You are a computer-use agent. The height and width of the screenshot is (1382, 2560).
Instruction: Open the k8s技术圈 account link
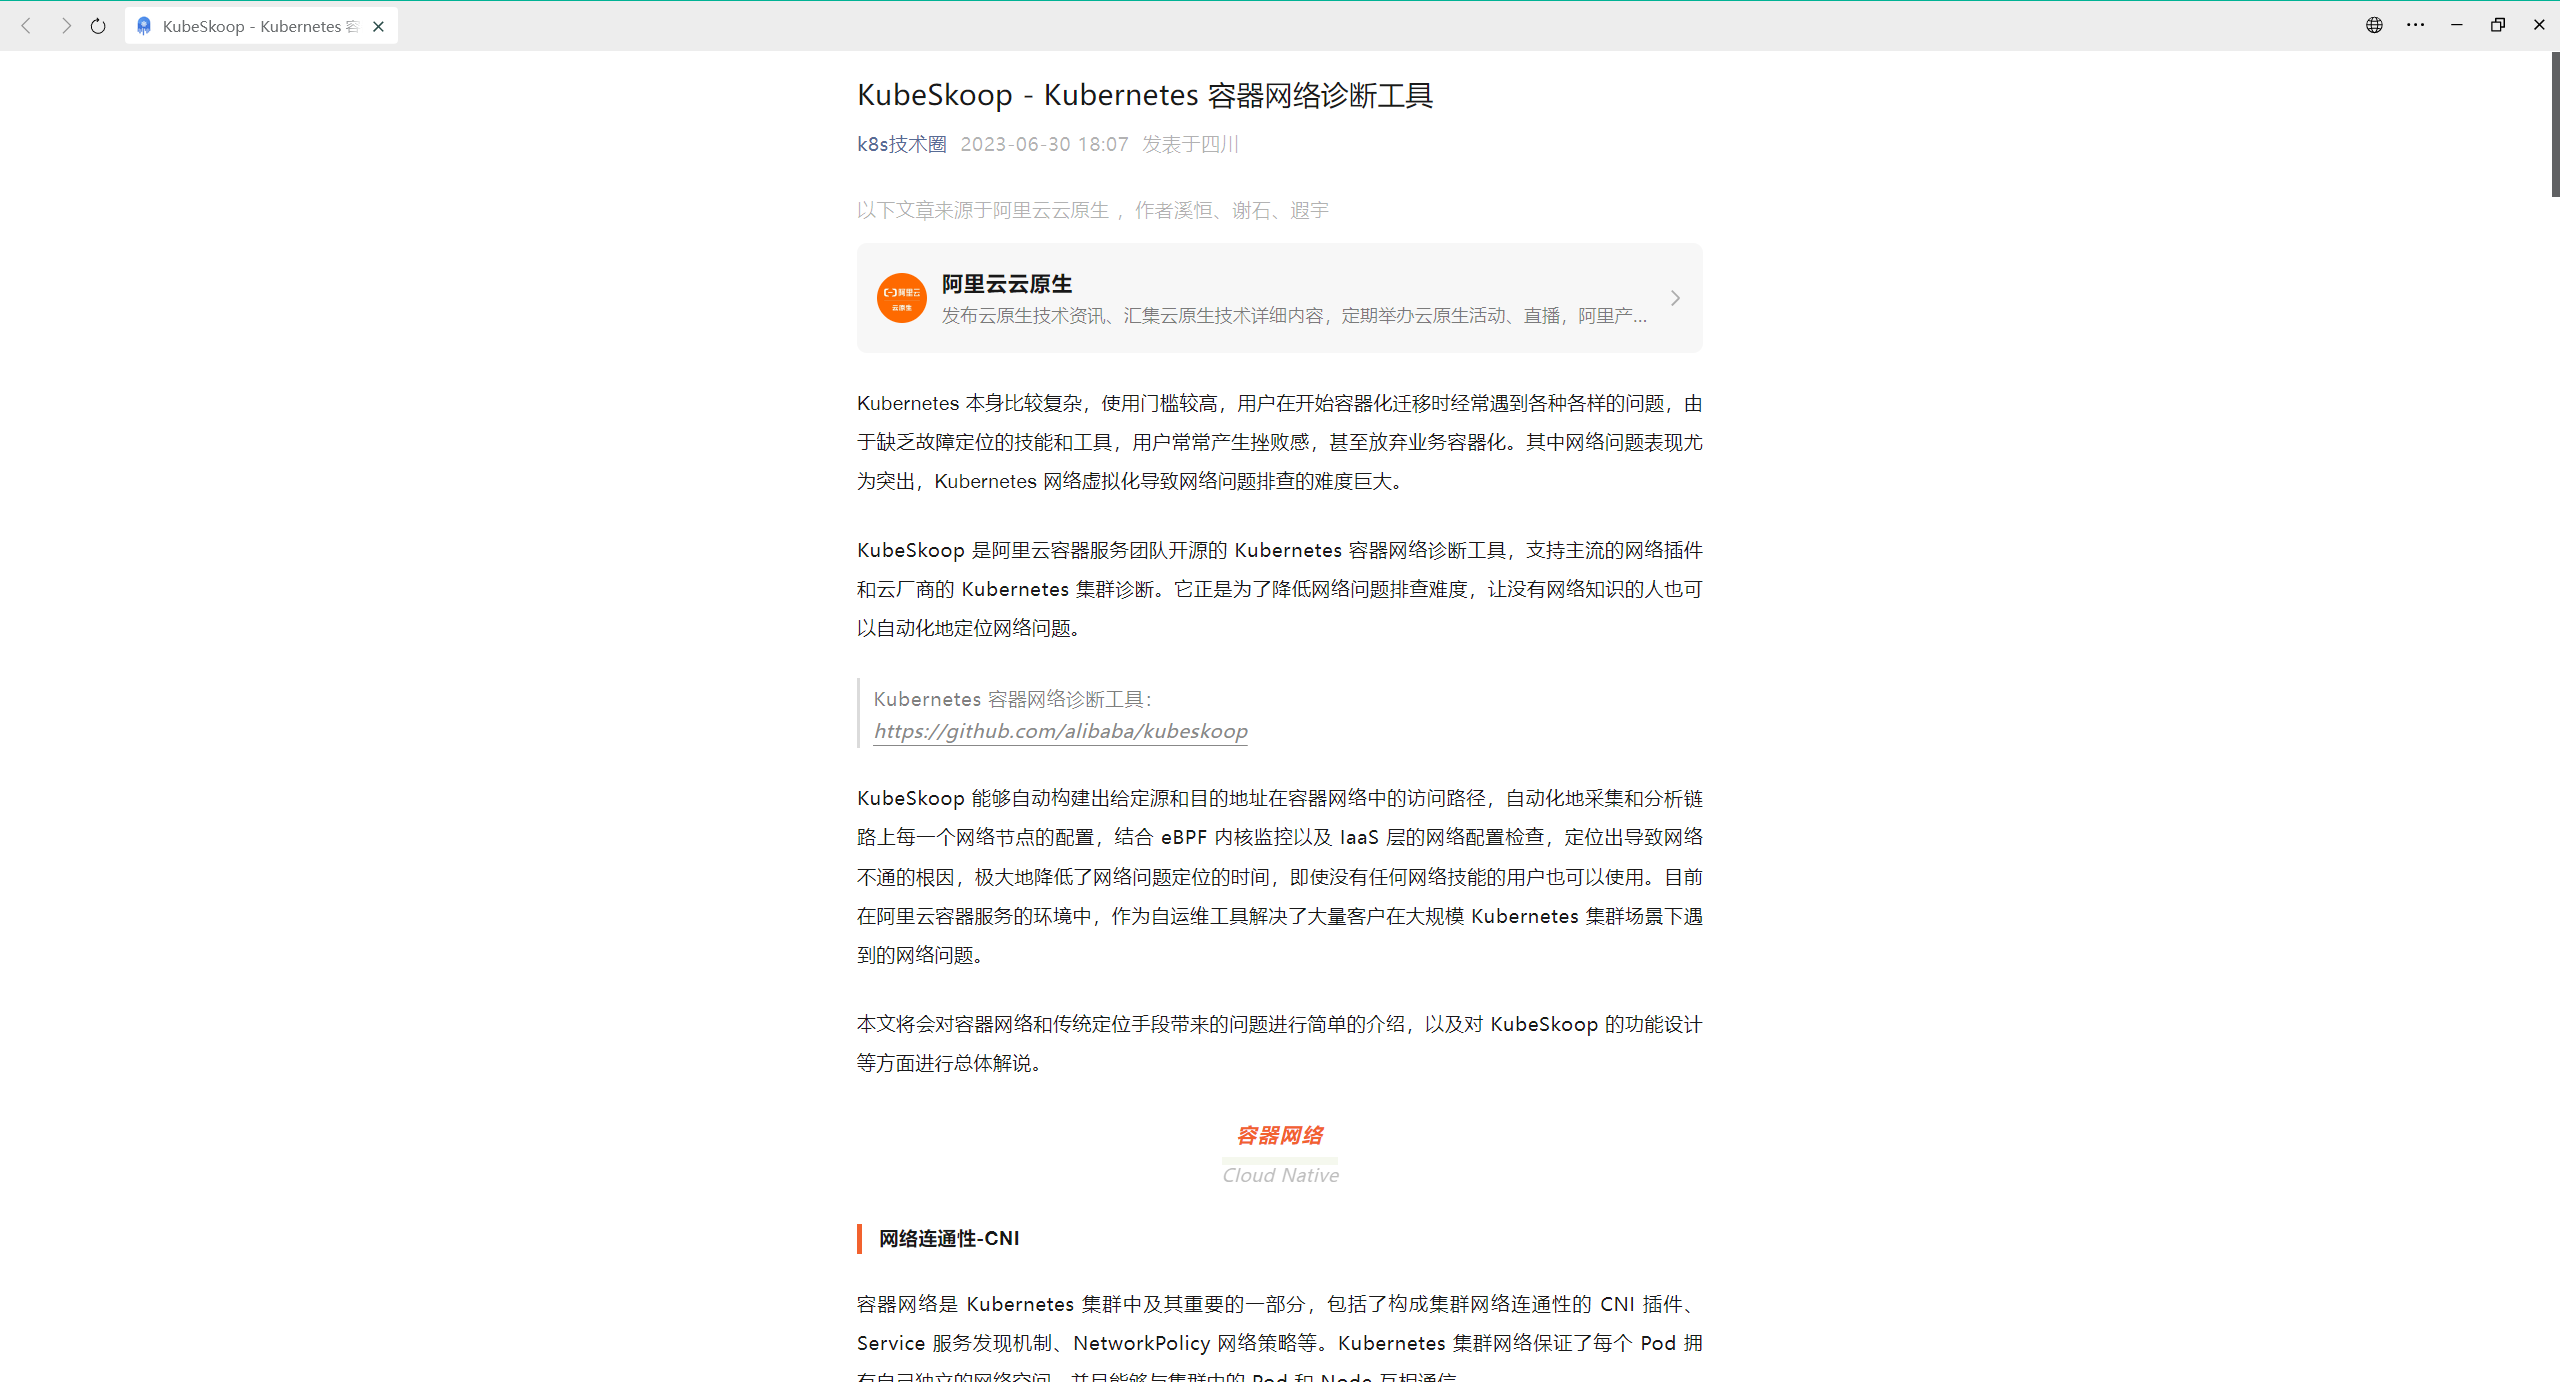901,144
